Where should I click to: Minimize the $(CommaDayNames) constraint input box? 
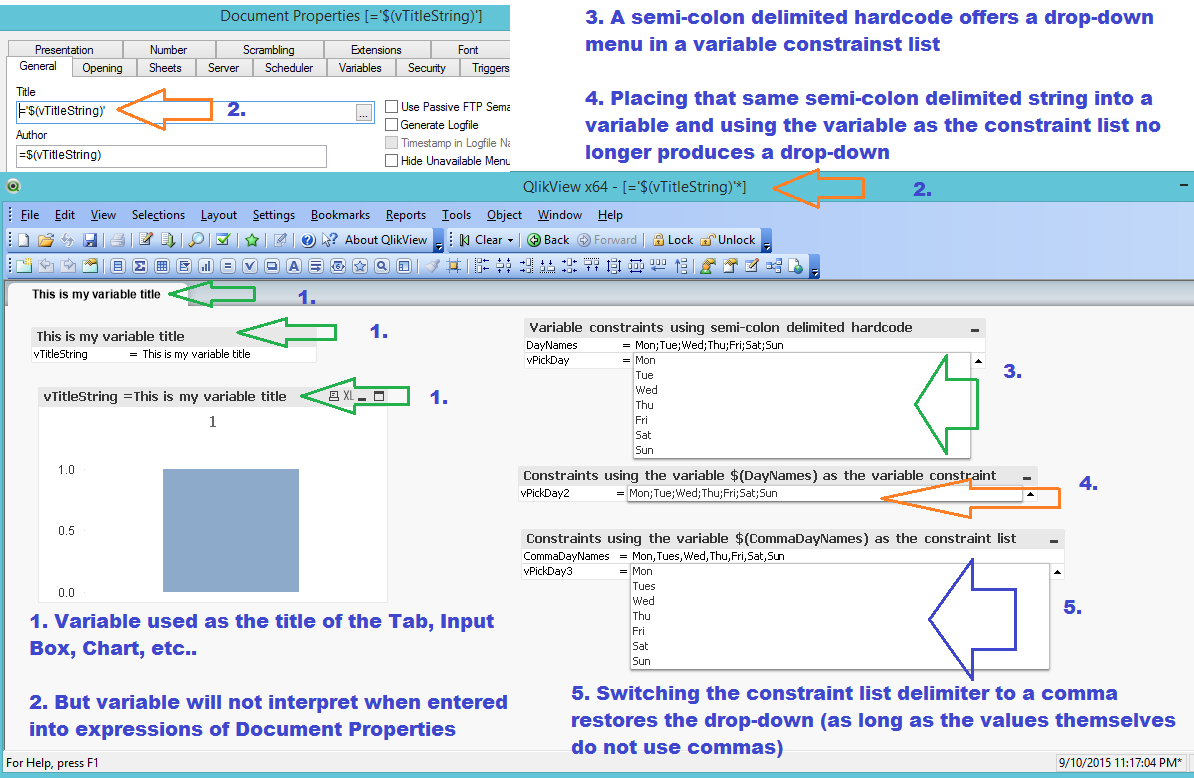point(1054,540)
